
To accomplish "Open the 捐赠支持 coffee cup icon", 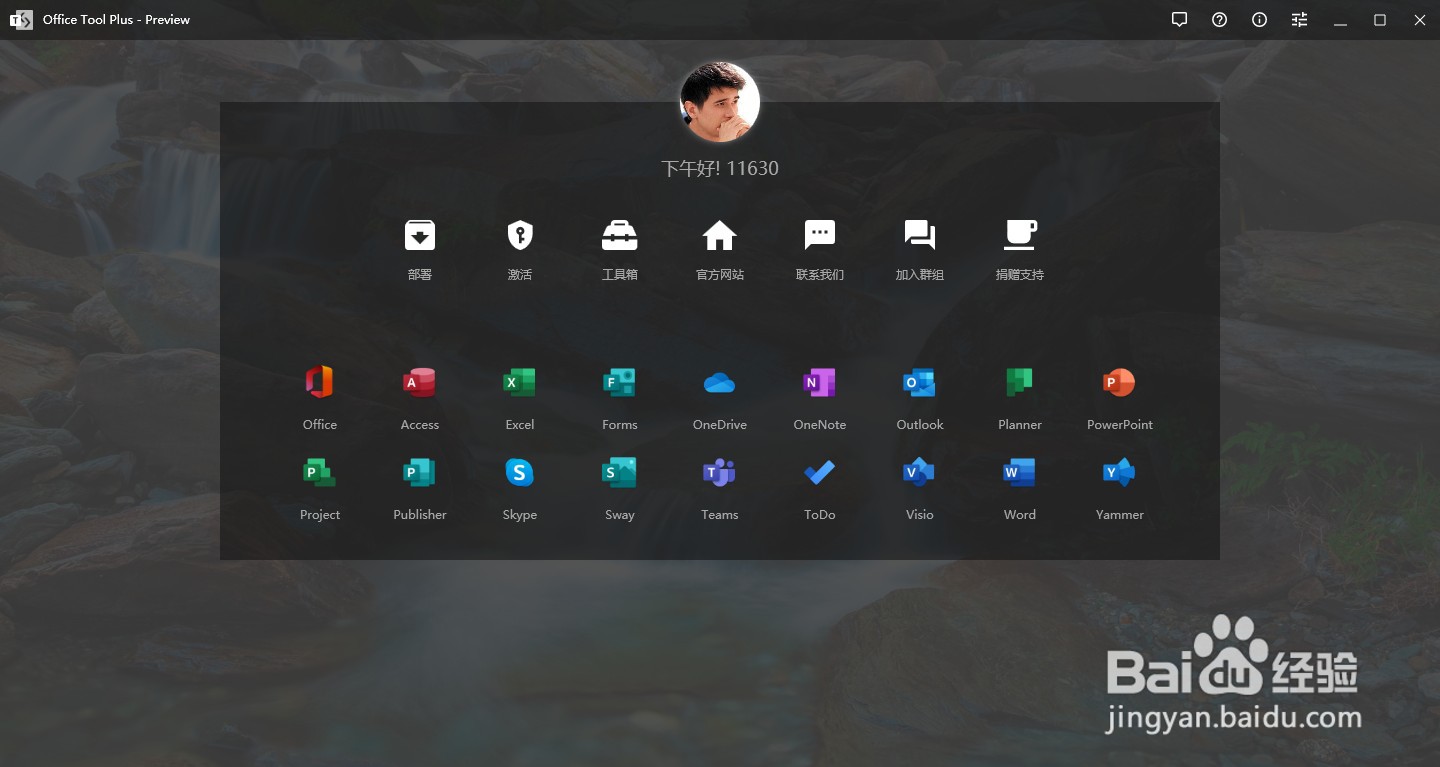I will coord(1020,235).
